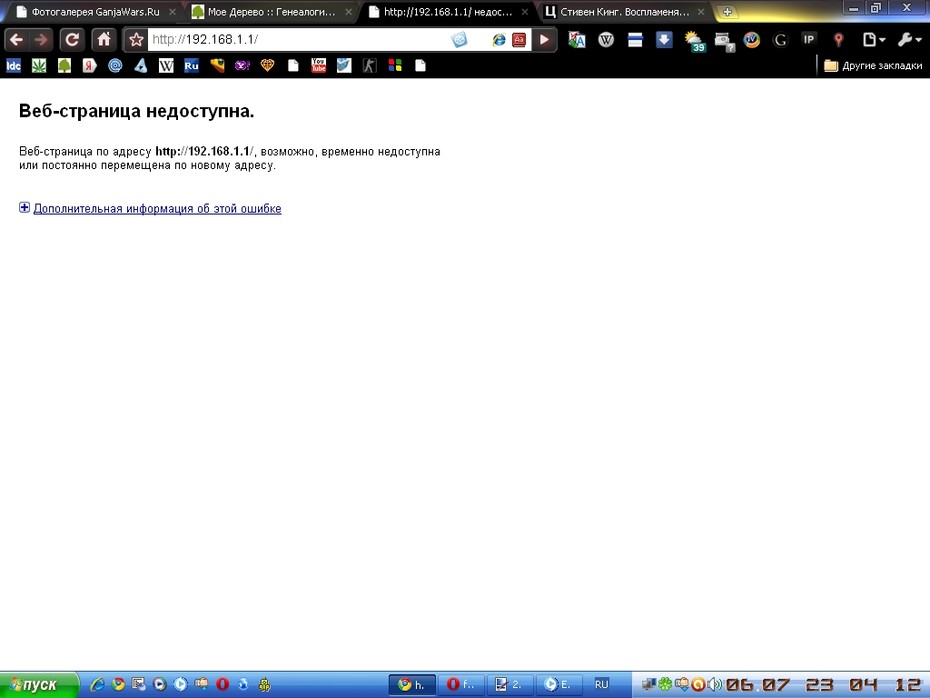Open the page menu dropdown

(874, 40)
